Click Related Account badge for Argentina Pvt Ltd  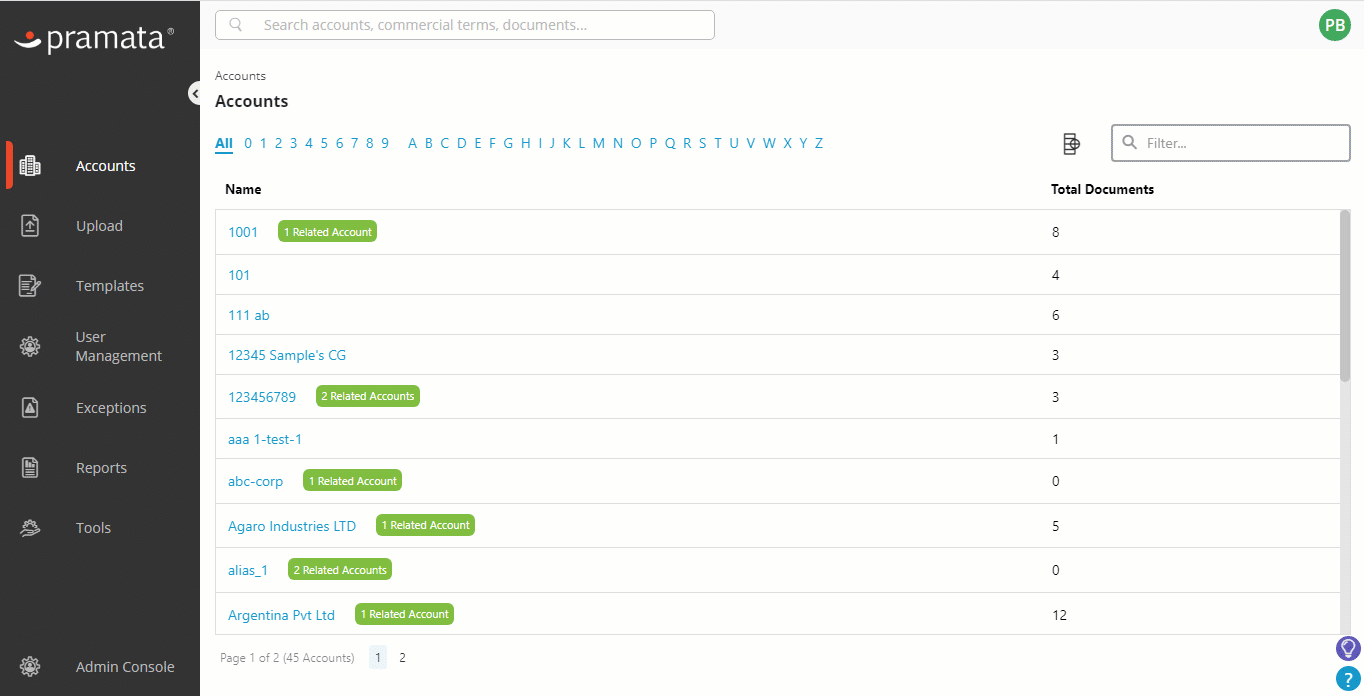click(404, 614)
